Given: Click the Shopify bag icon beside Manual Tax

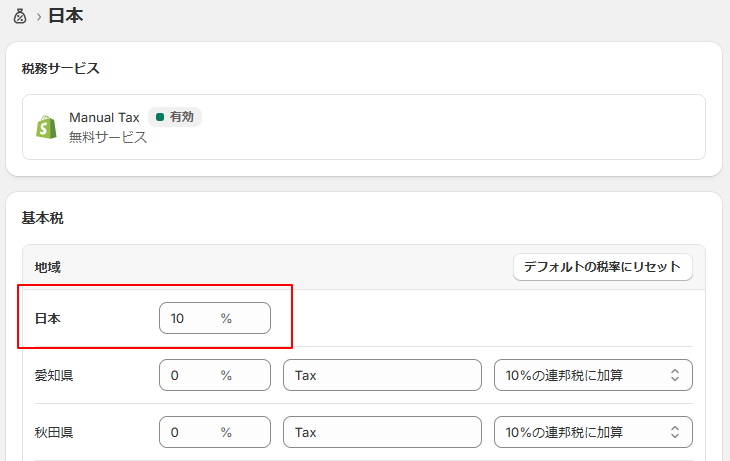Looking at the screenshot, I should click(x=46, y=127).
